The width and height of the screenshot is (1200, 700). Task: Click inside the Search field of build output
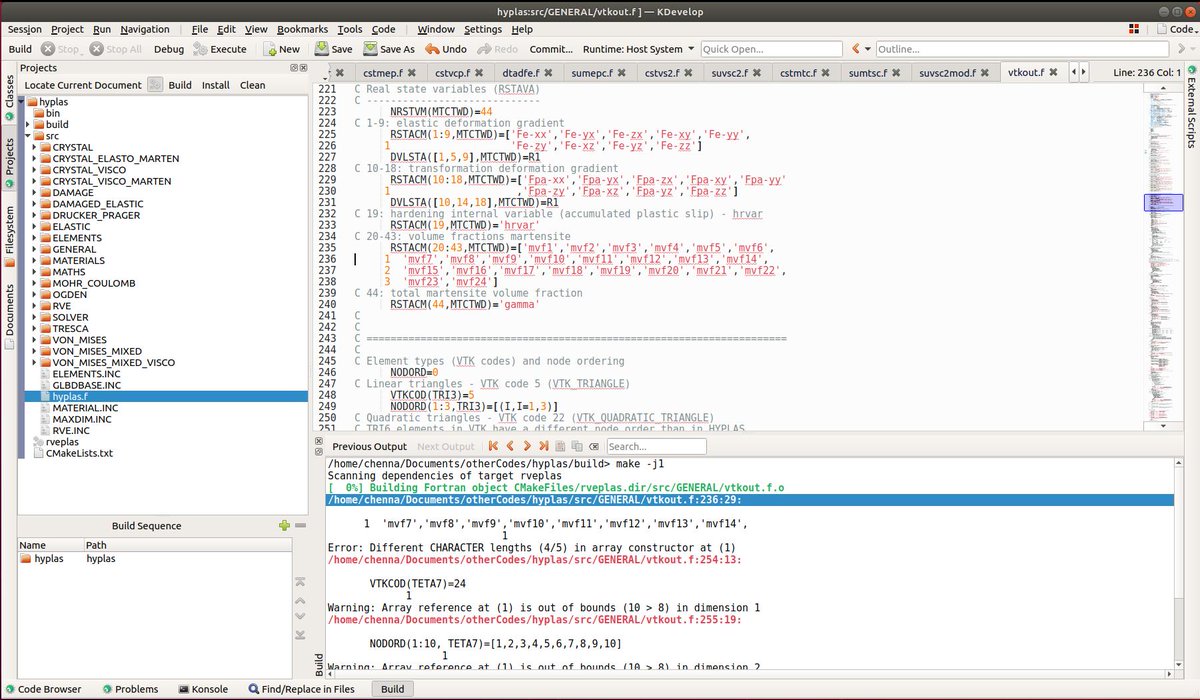655,446
